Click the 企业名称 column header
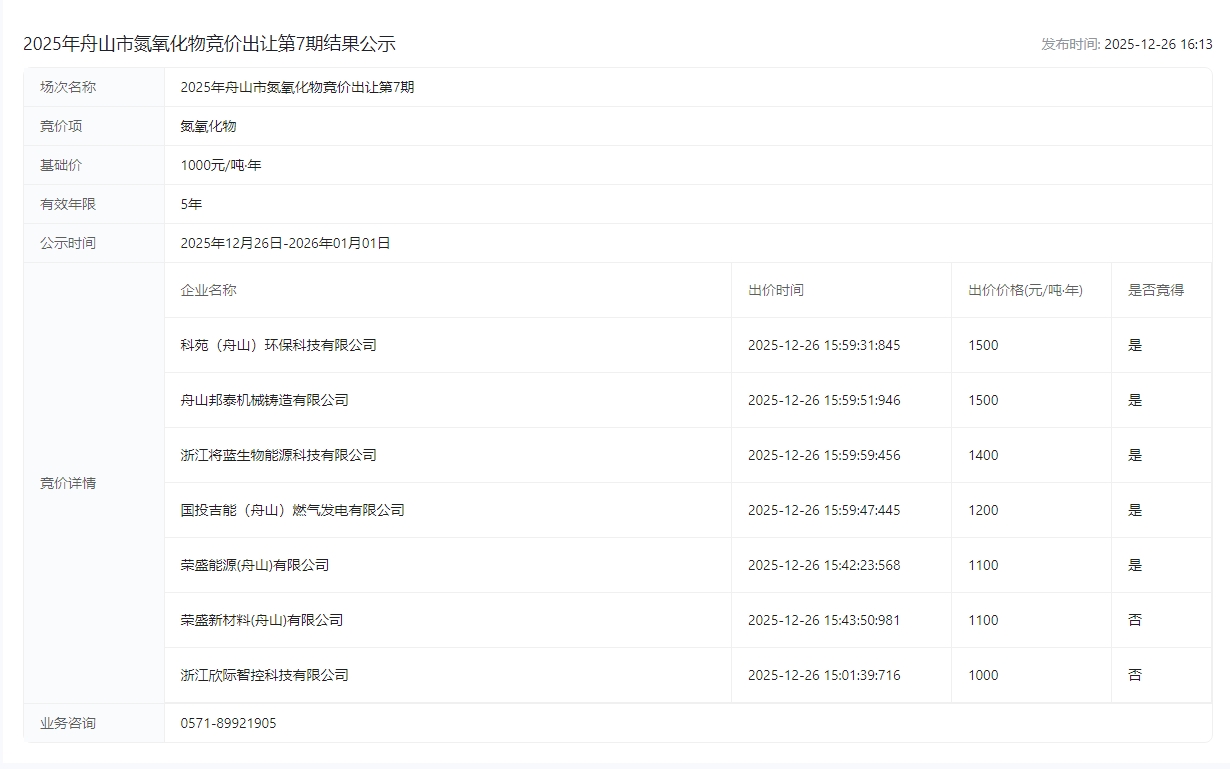Viewport: 1230px width, 769px height. click(x=208, y=290)
